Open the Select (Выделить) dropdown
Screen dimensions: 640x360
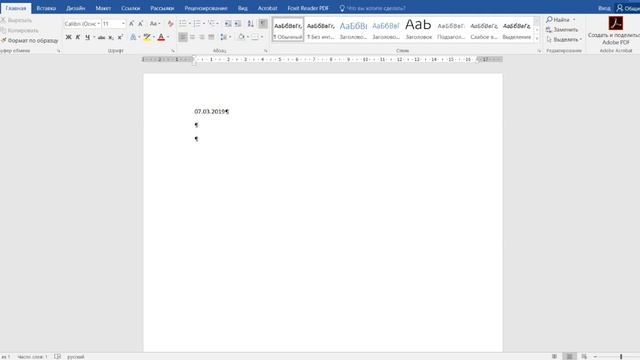(564, 40)
